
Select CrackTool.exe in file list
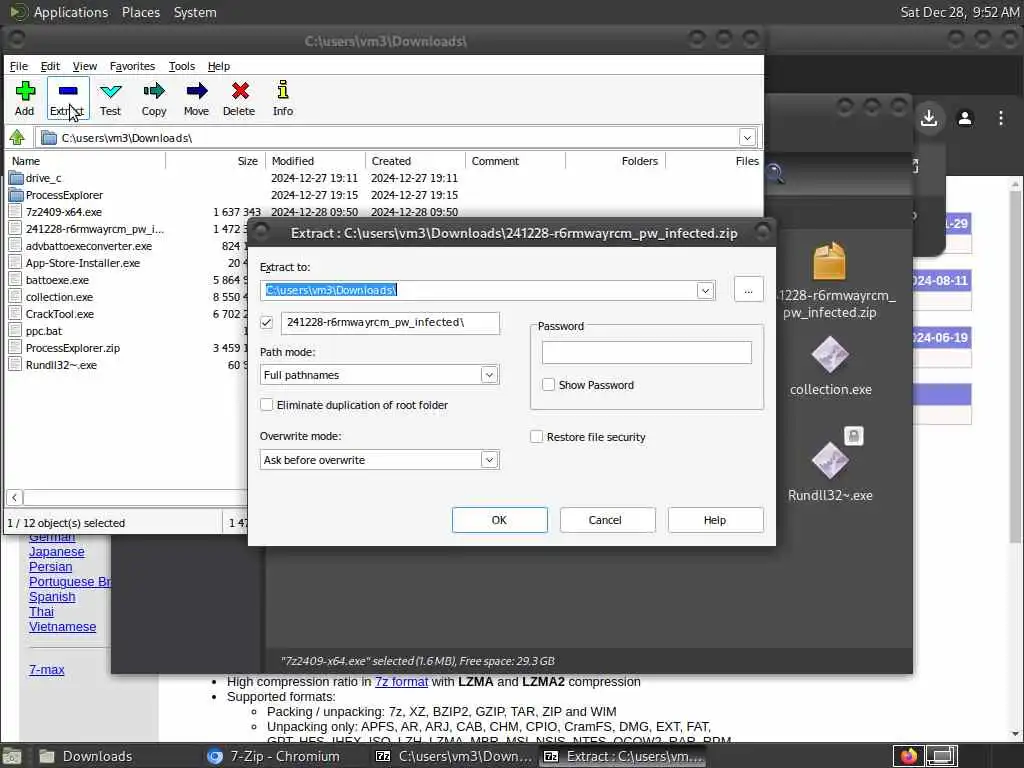[x=59, y=314]
